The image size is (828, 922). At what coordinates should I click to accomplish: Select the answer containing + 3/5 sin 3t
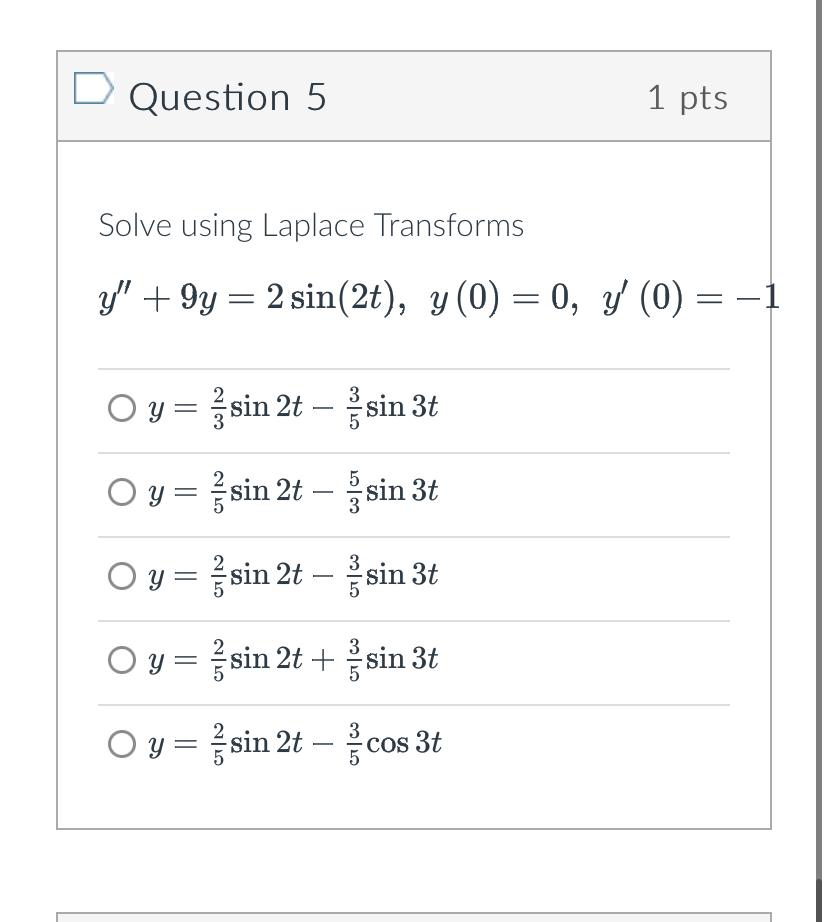pos(123,659)
